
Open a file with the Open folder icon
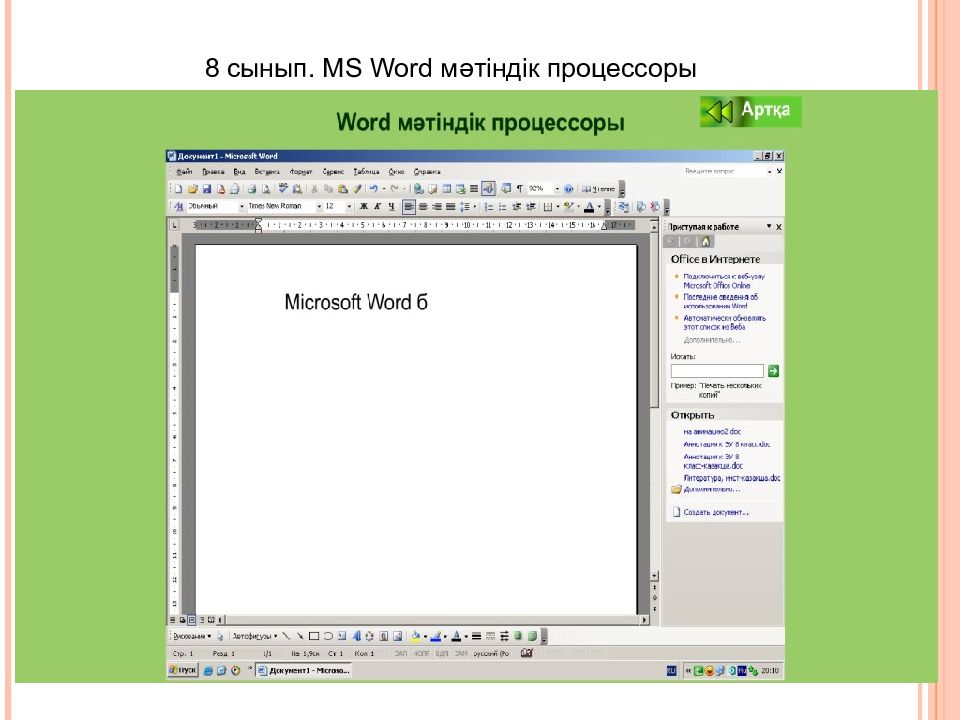pyautogui.click(x=192, y=189)
